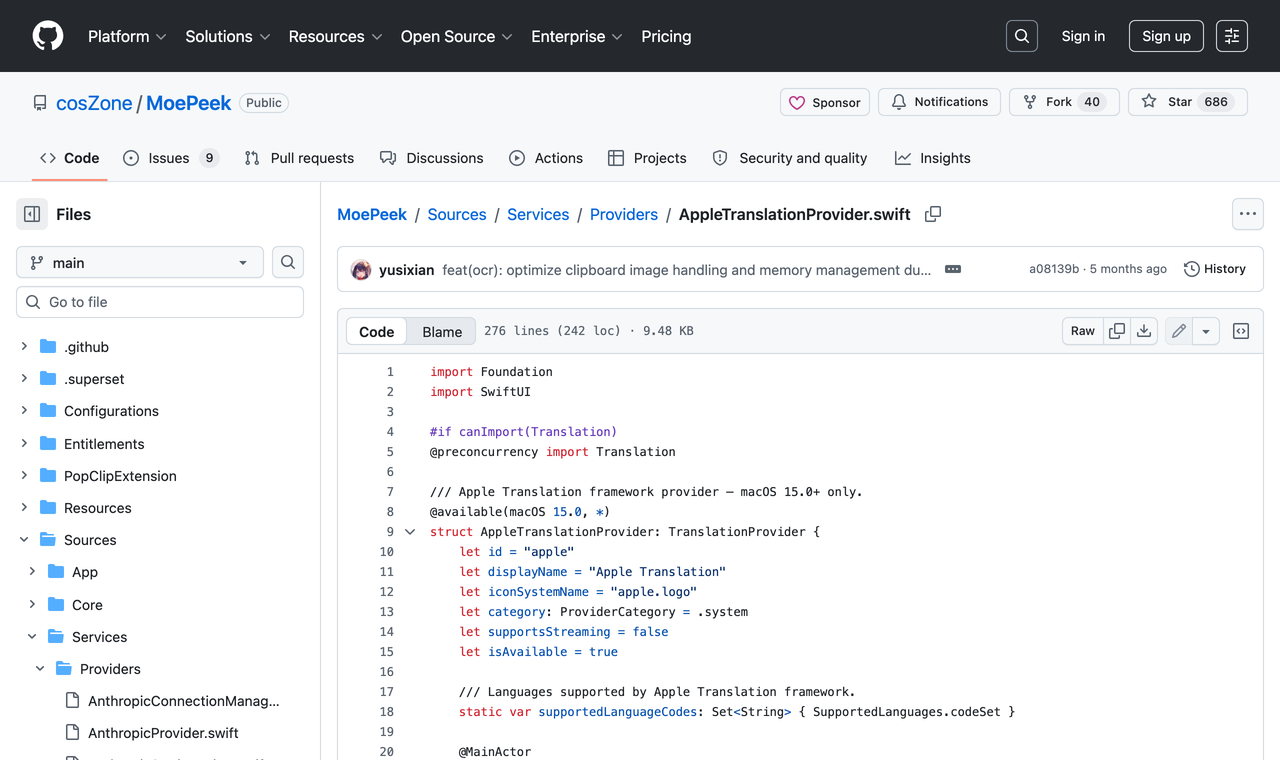Go to Pricing page

[666, 36]
